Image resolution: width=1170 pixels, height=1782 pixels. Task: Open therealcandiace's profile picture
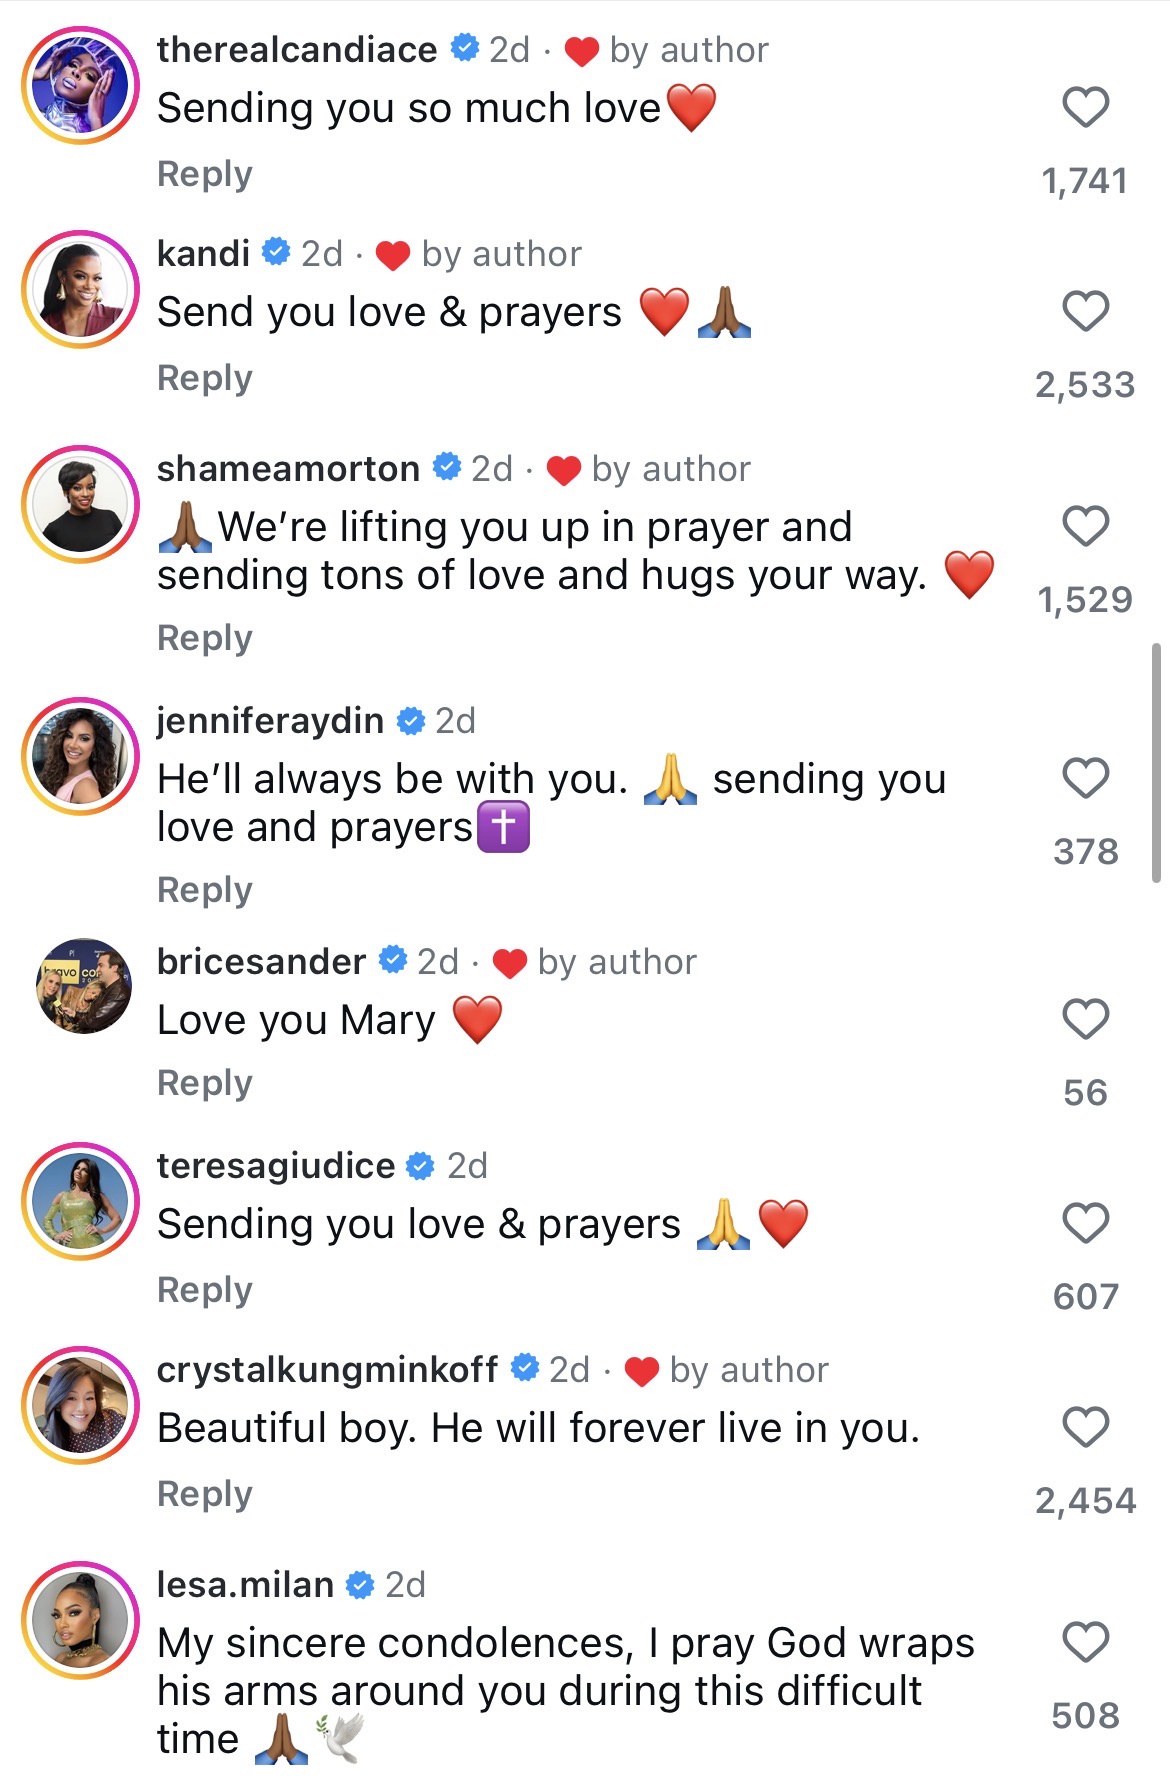tap(81, 85)
